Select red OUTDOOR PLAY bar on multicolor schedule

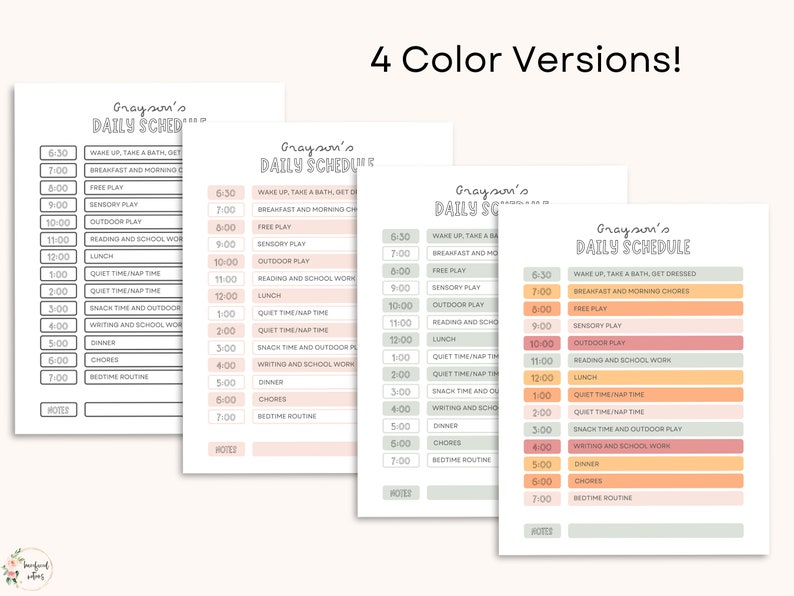pyautogui.click(x=655, y=343)
